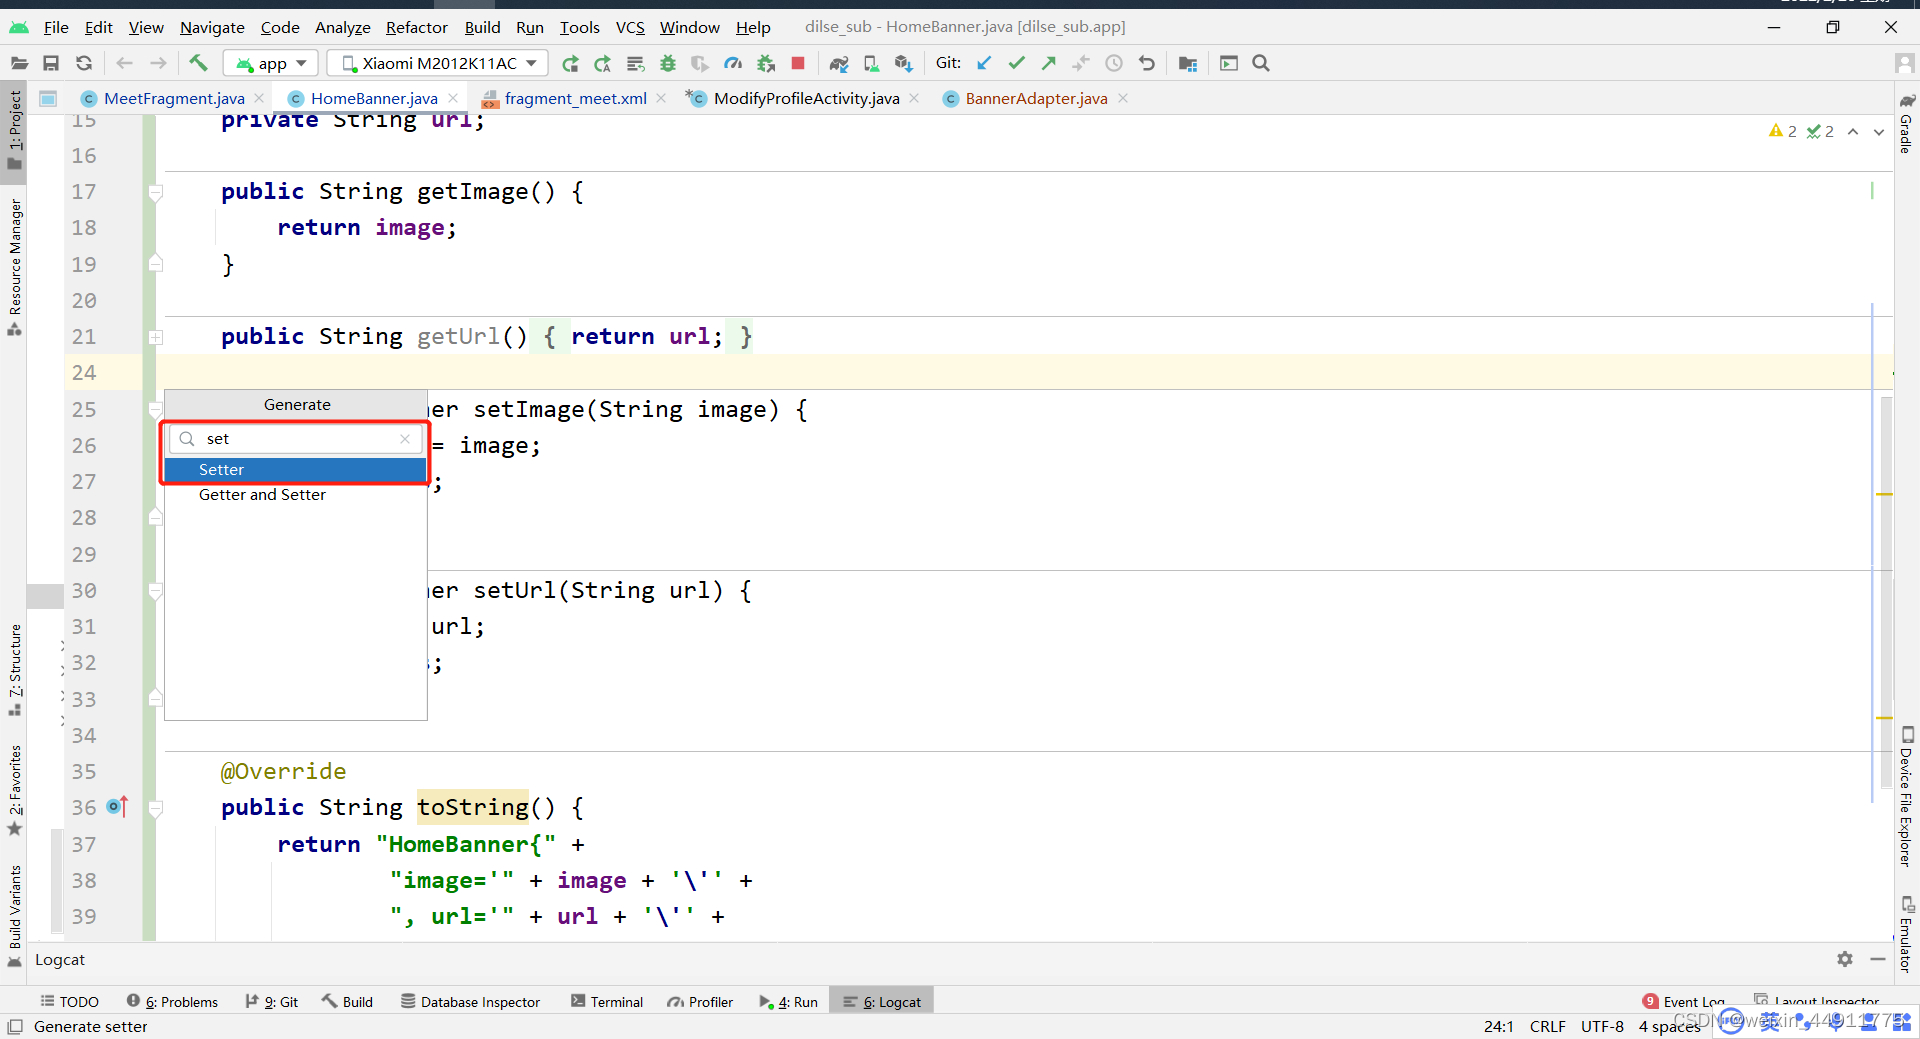Image resolution: width=1920 pixels, height=1039 pixels.
Task: Click the Apply Code Changes icon
Action: (x=635, y=63)
